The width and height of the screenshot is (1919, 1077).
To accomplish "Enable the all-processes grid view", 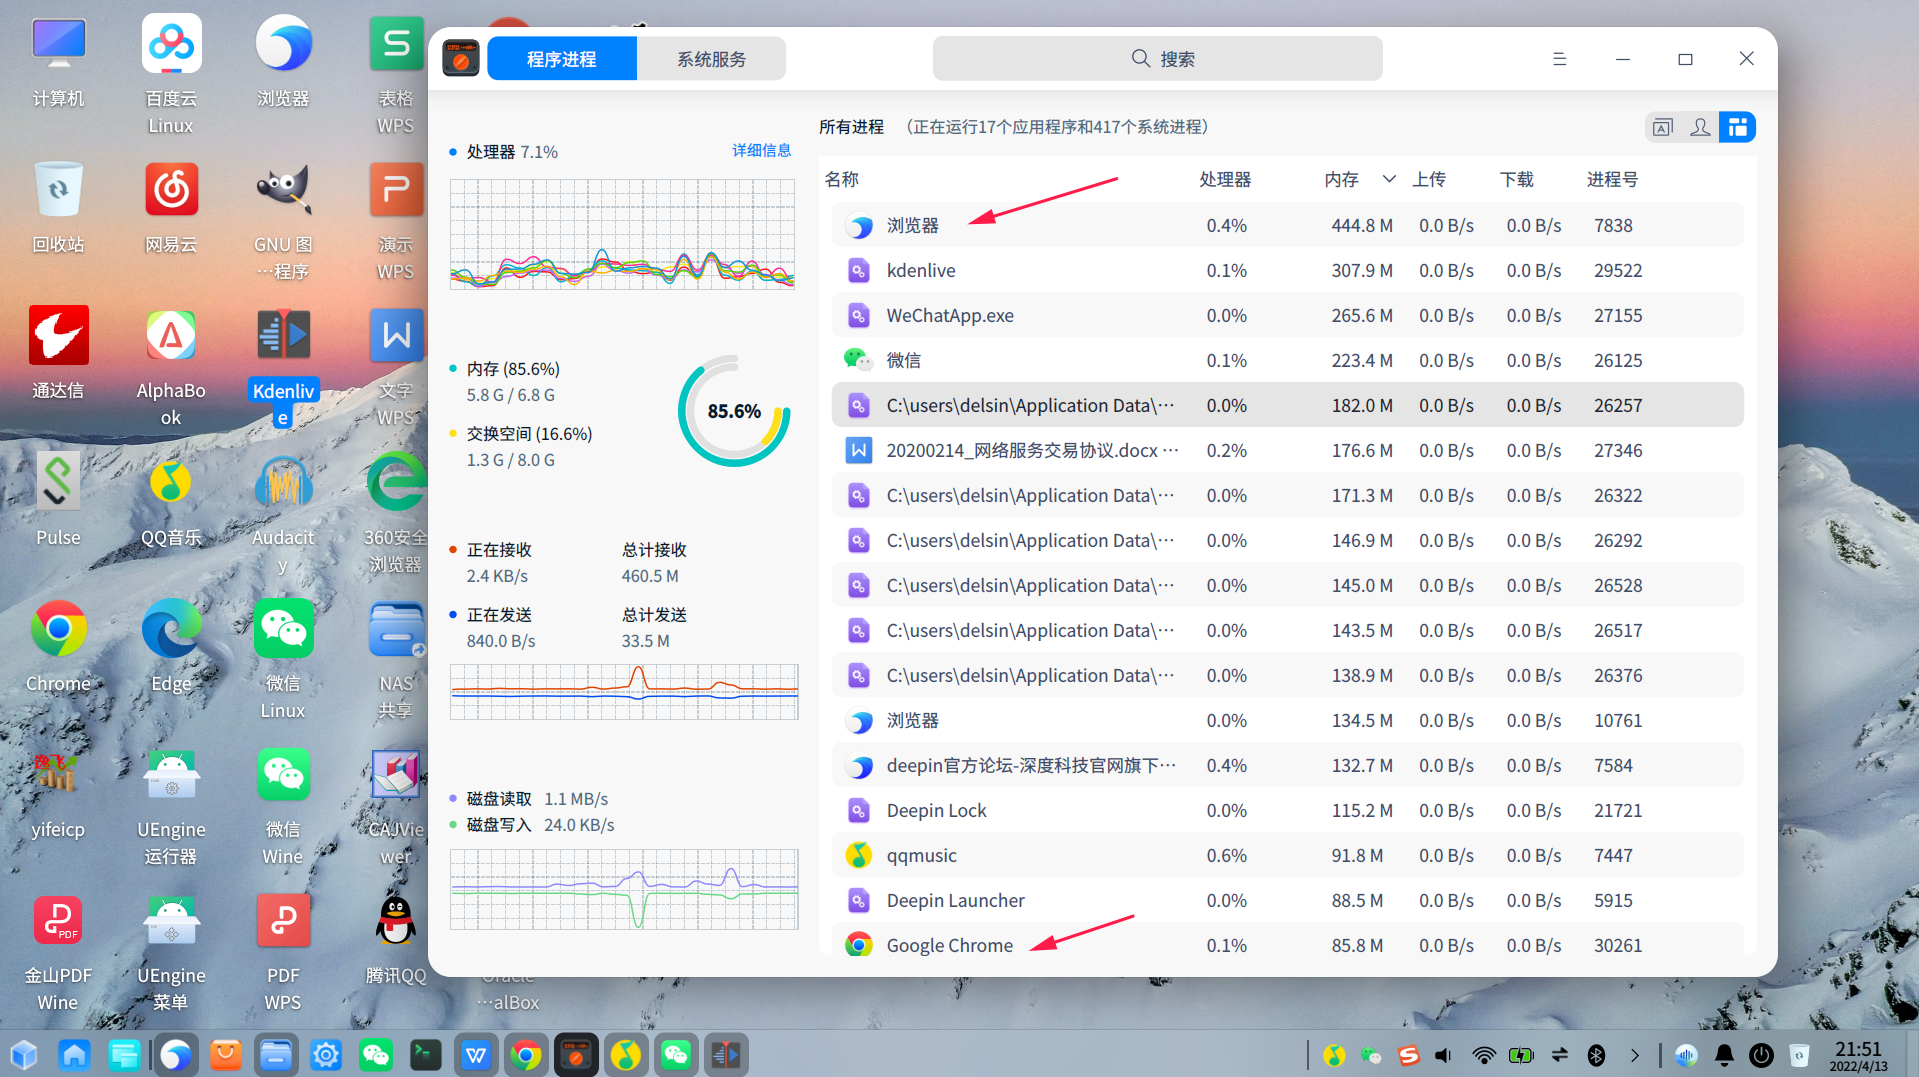I will [1738, 127].
